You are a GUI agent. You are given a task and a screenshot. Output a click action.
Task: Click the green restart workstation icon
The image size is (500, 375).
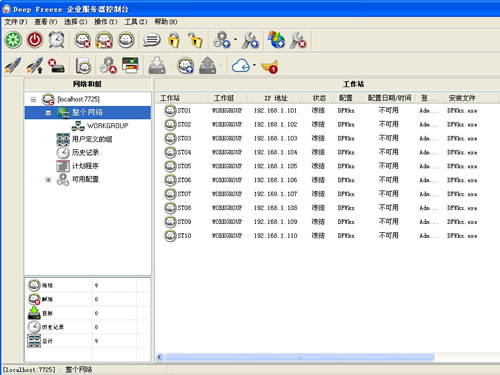(13, 40)
